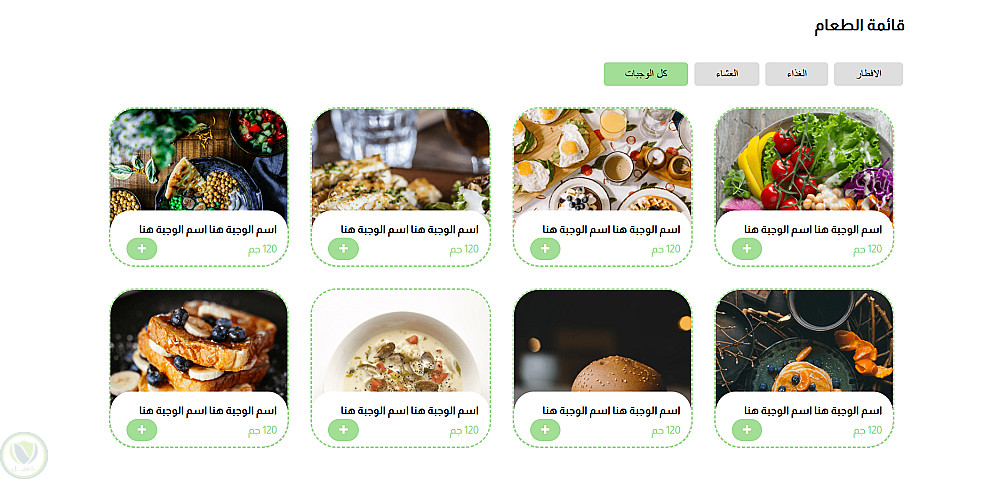
Task: Click plus icon on burger bun card
Action: tap(545, 430)
